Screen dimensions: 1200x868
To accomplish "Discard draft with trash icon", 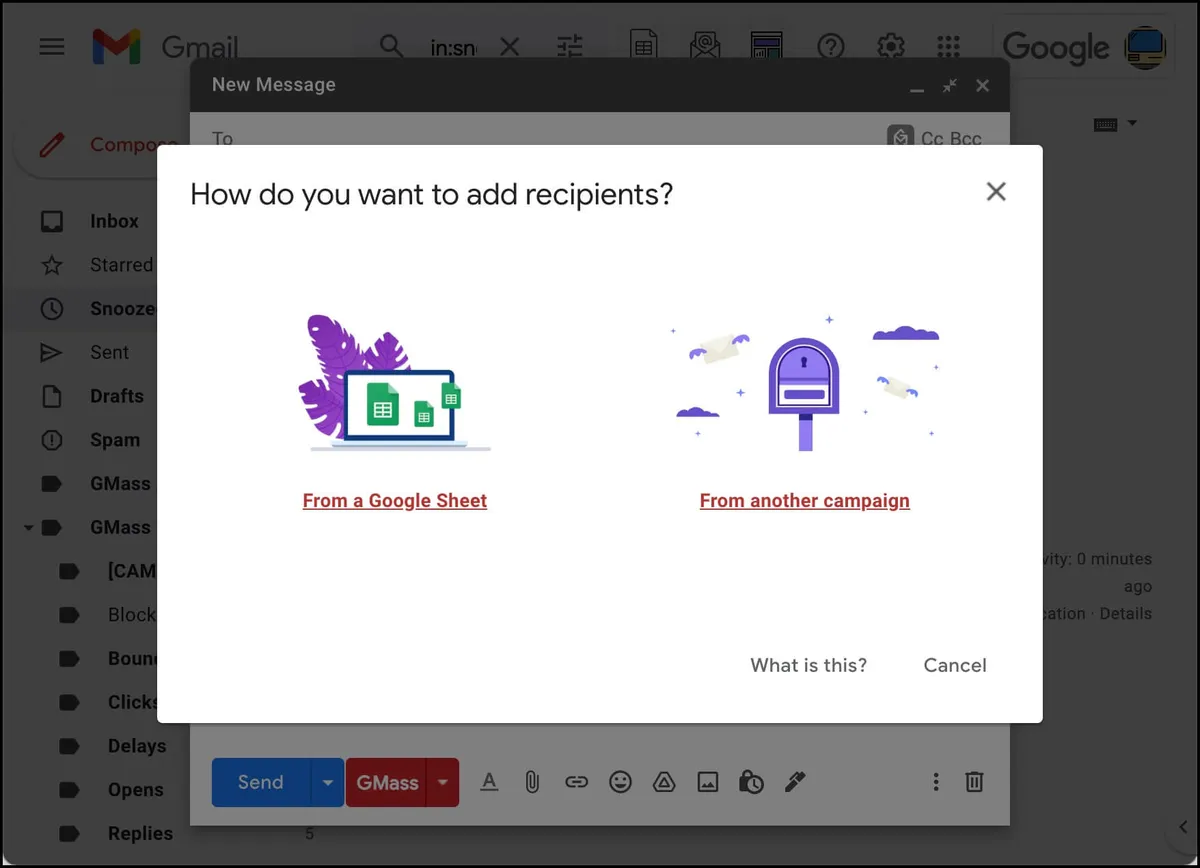I will (x=974, y=782).
